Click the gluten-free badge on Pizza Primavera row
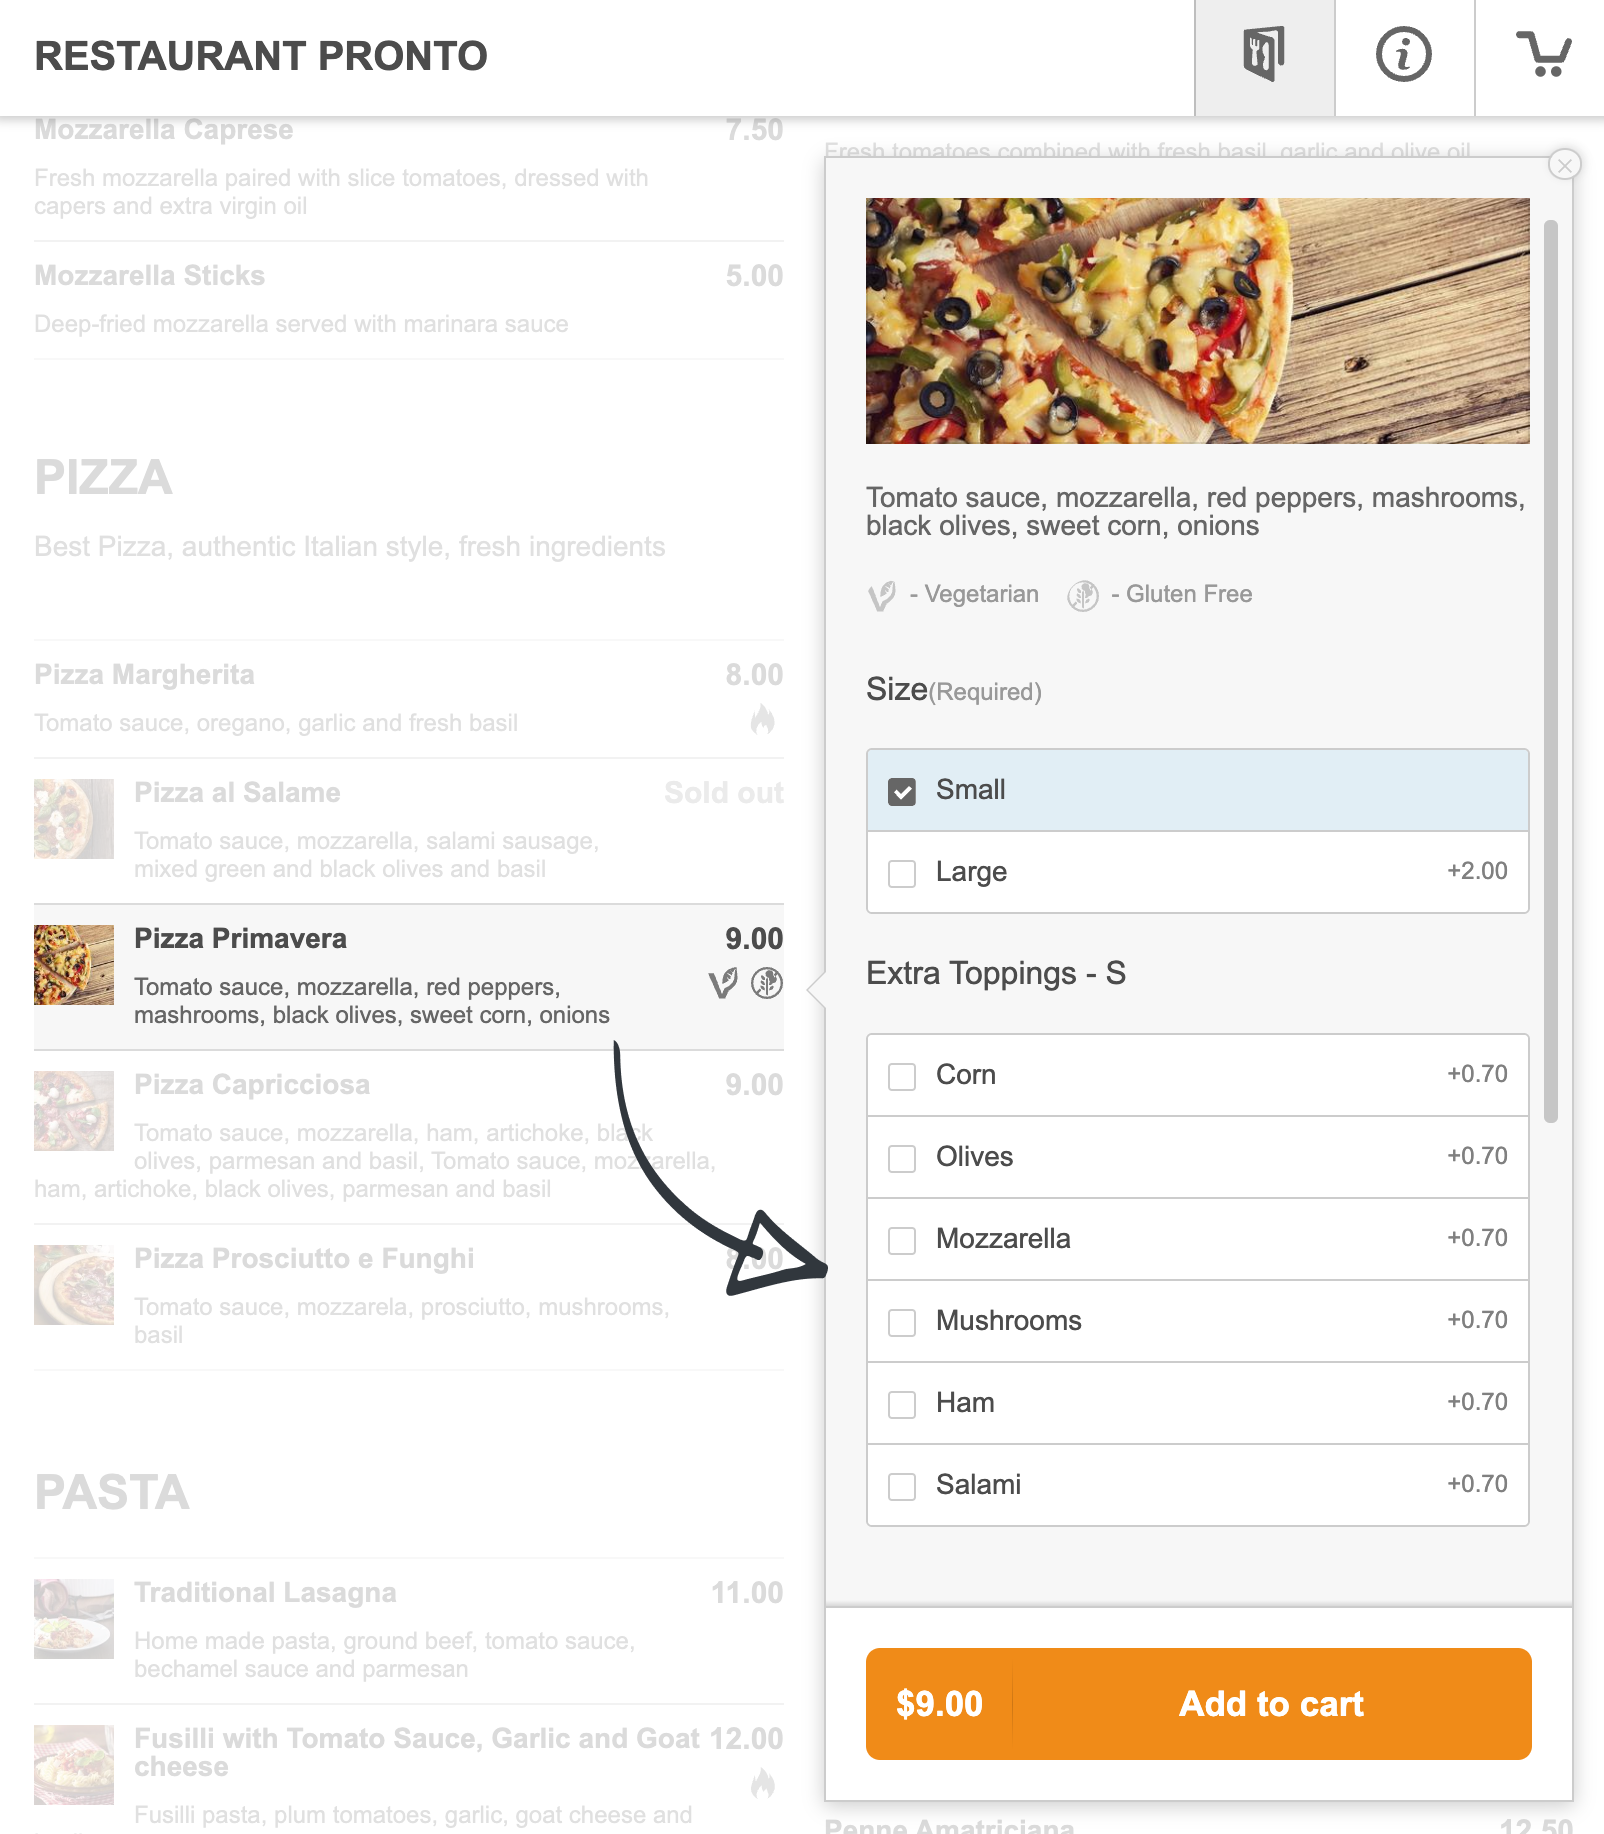Image resolution: width=1604 pixels, height=1834 pixels. (765, 984)
